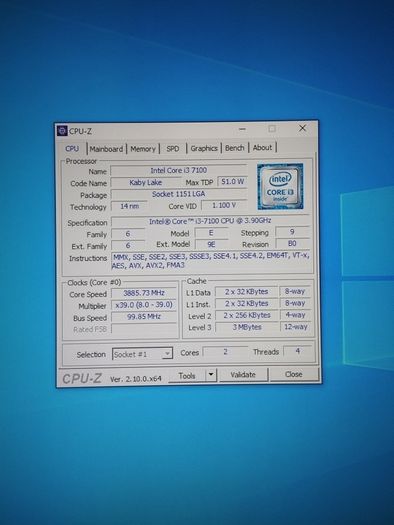Click the Tools button
The image size is (394, 525).
pyautogui.click(x=187, y=376)
